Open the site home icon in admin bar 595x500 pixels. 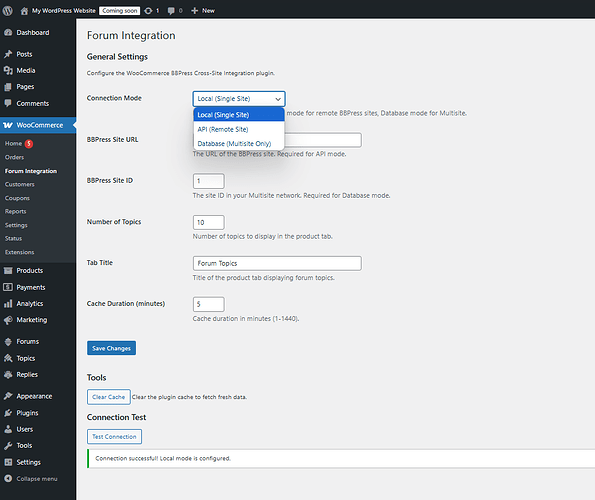24,11
